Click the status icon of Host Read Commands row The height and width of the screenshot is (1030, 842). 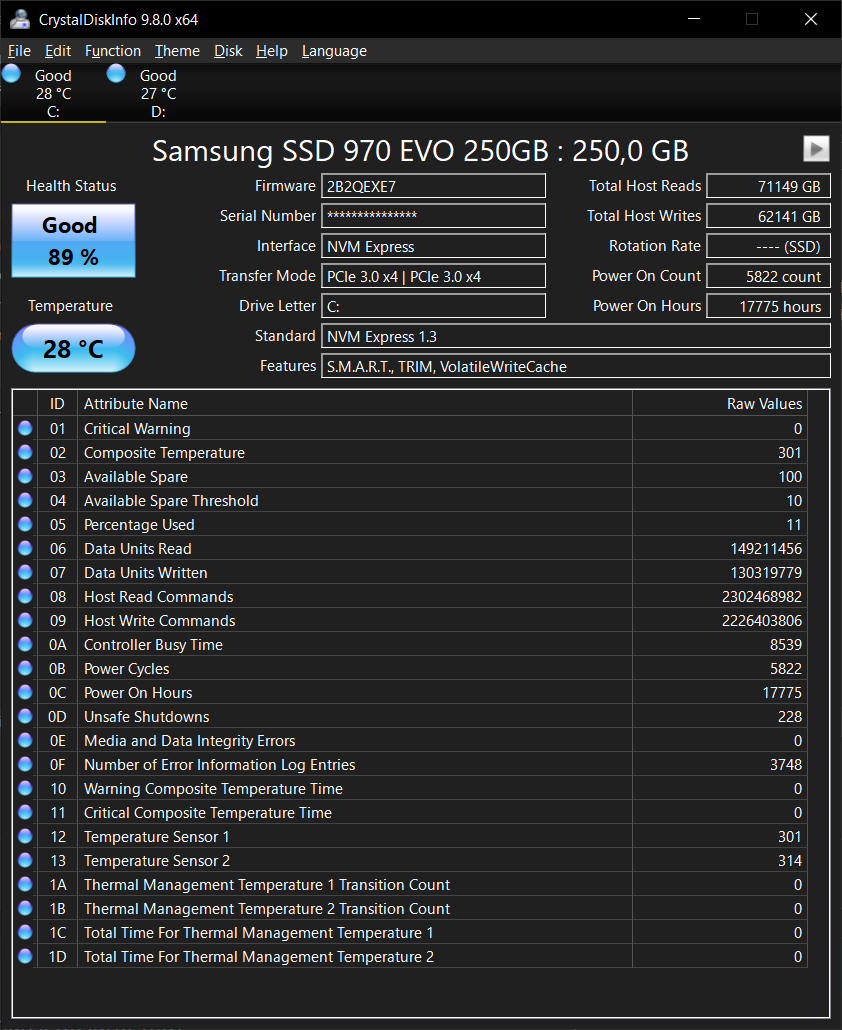coord(25,596)
